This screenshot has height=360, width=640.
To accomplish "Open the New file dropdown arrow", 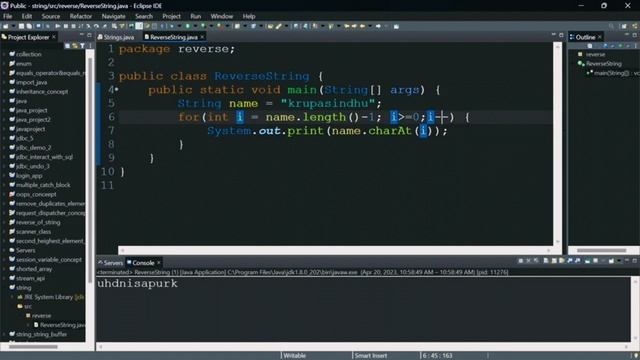I will click(x=13, y=26).
